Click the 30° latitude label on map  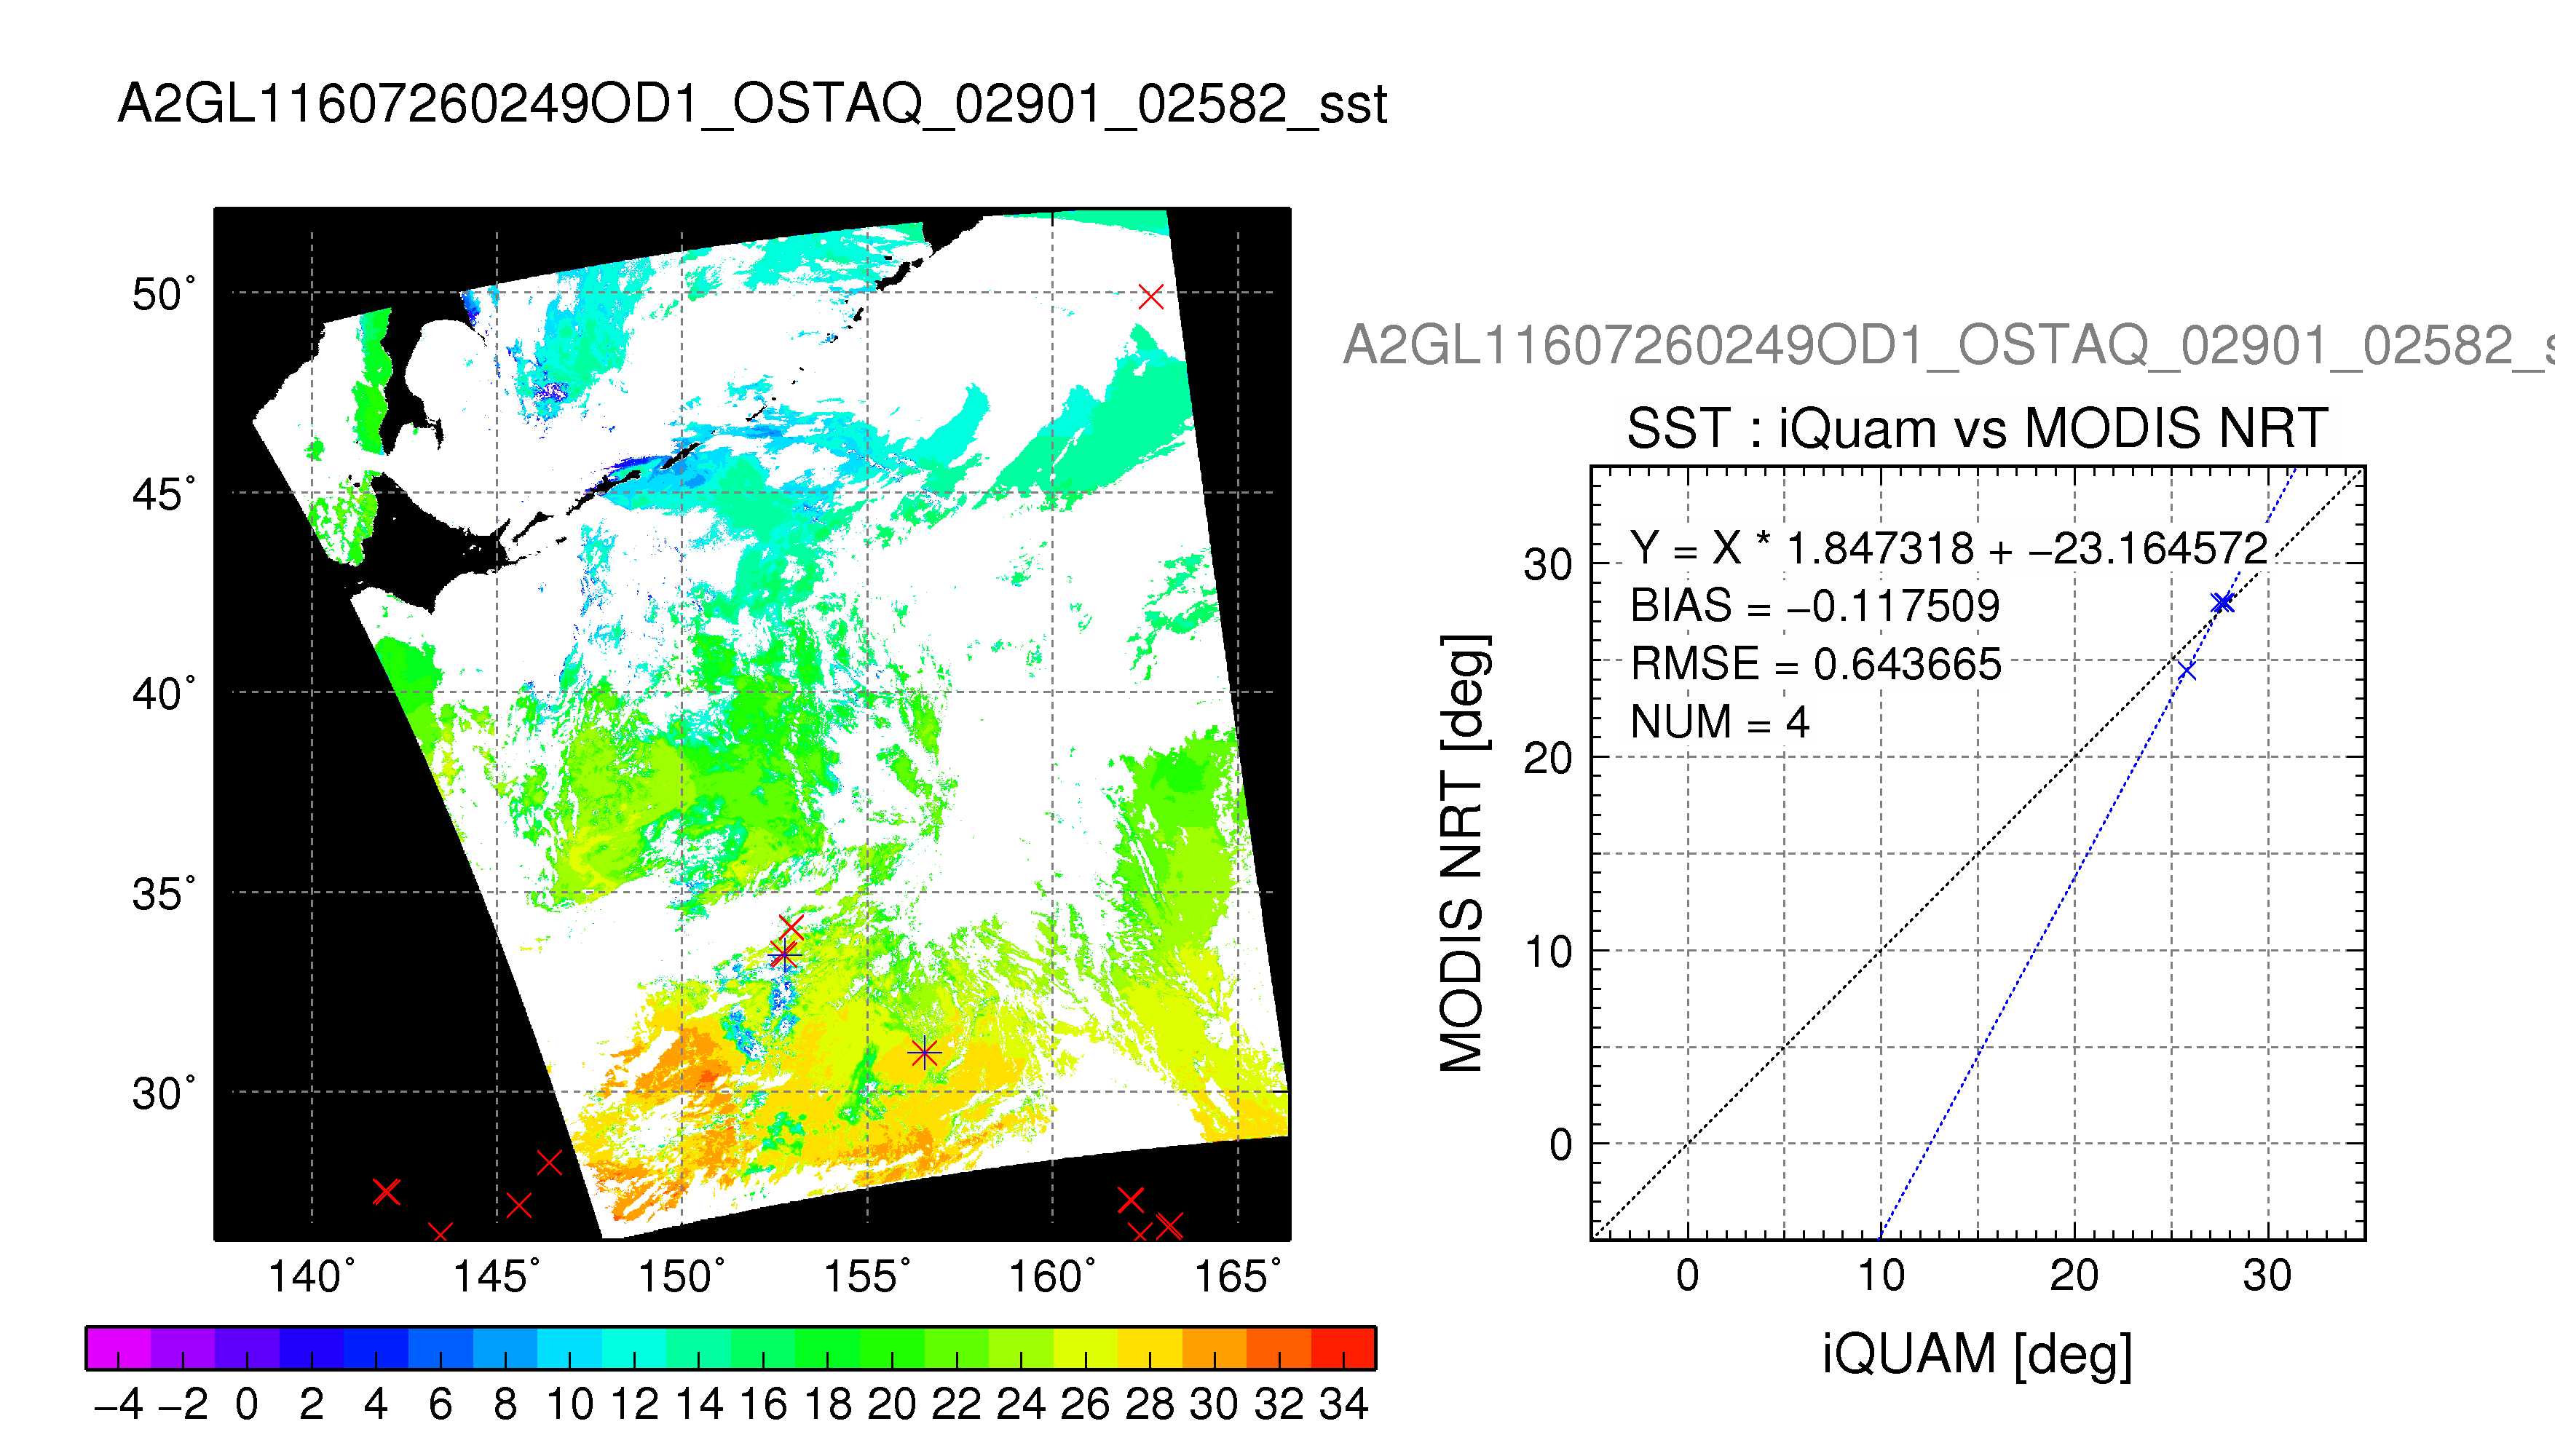click(164, 1094)
